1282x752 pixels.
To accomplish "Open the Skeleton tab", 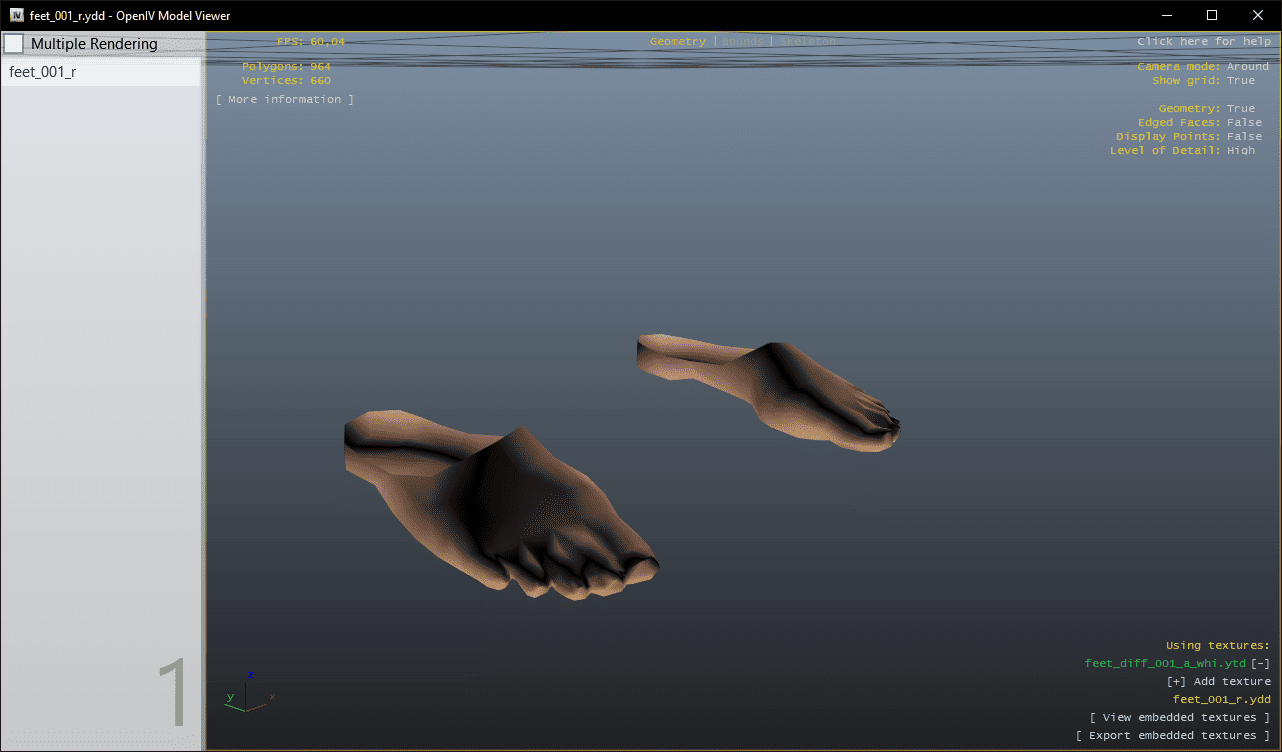I will pos(807,42).
